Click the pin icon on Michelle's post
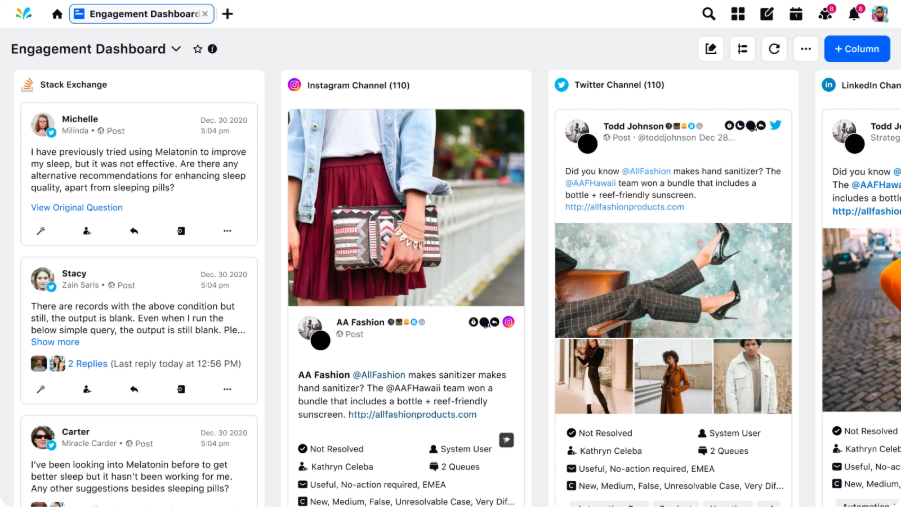The width and height of the screenshot is (901, 507). tap(41, 231)
